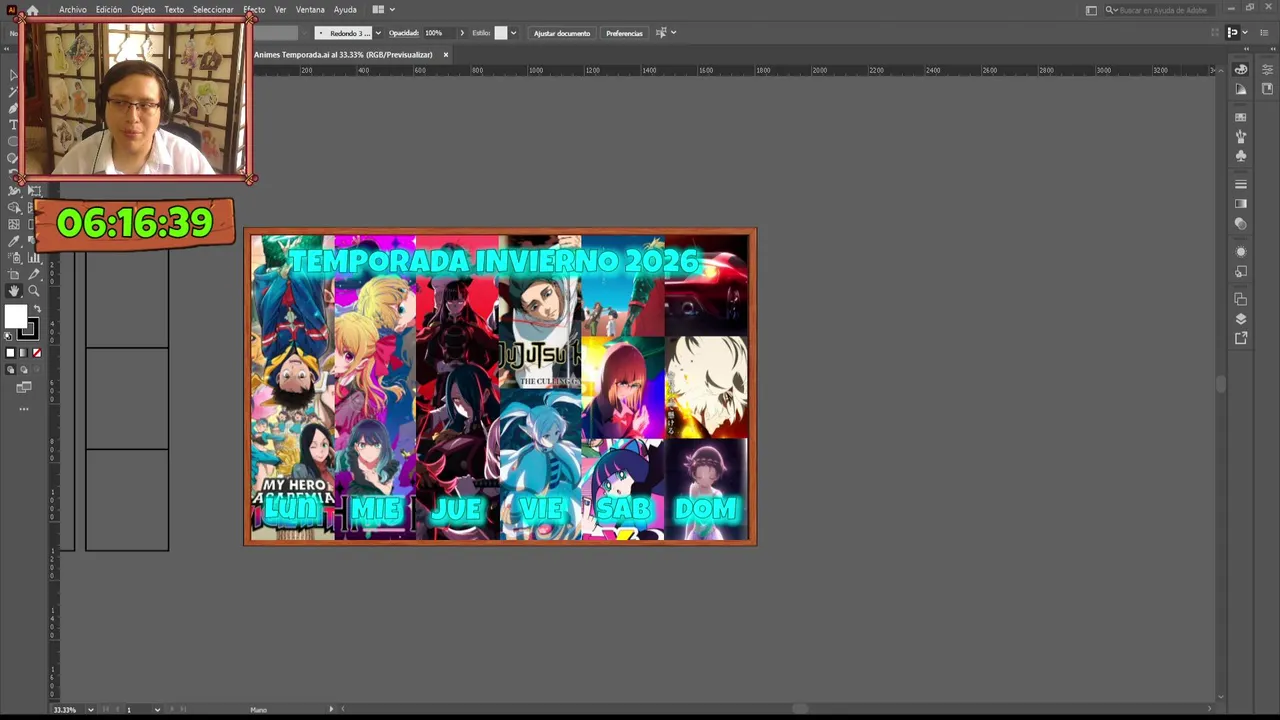Switch to Animes Temporada.ai document tab
Image resolution: width=1280 pixels, height=720 pixels.
tap(343, 55)
